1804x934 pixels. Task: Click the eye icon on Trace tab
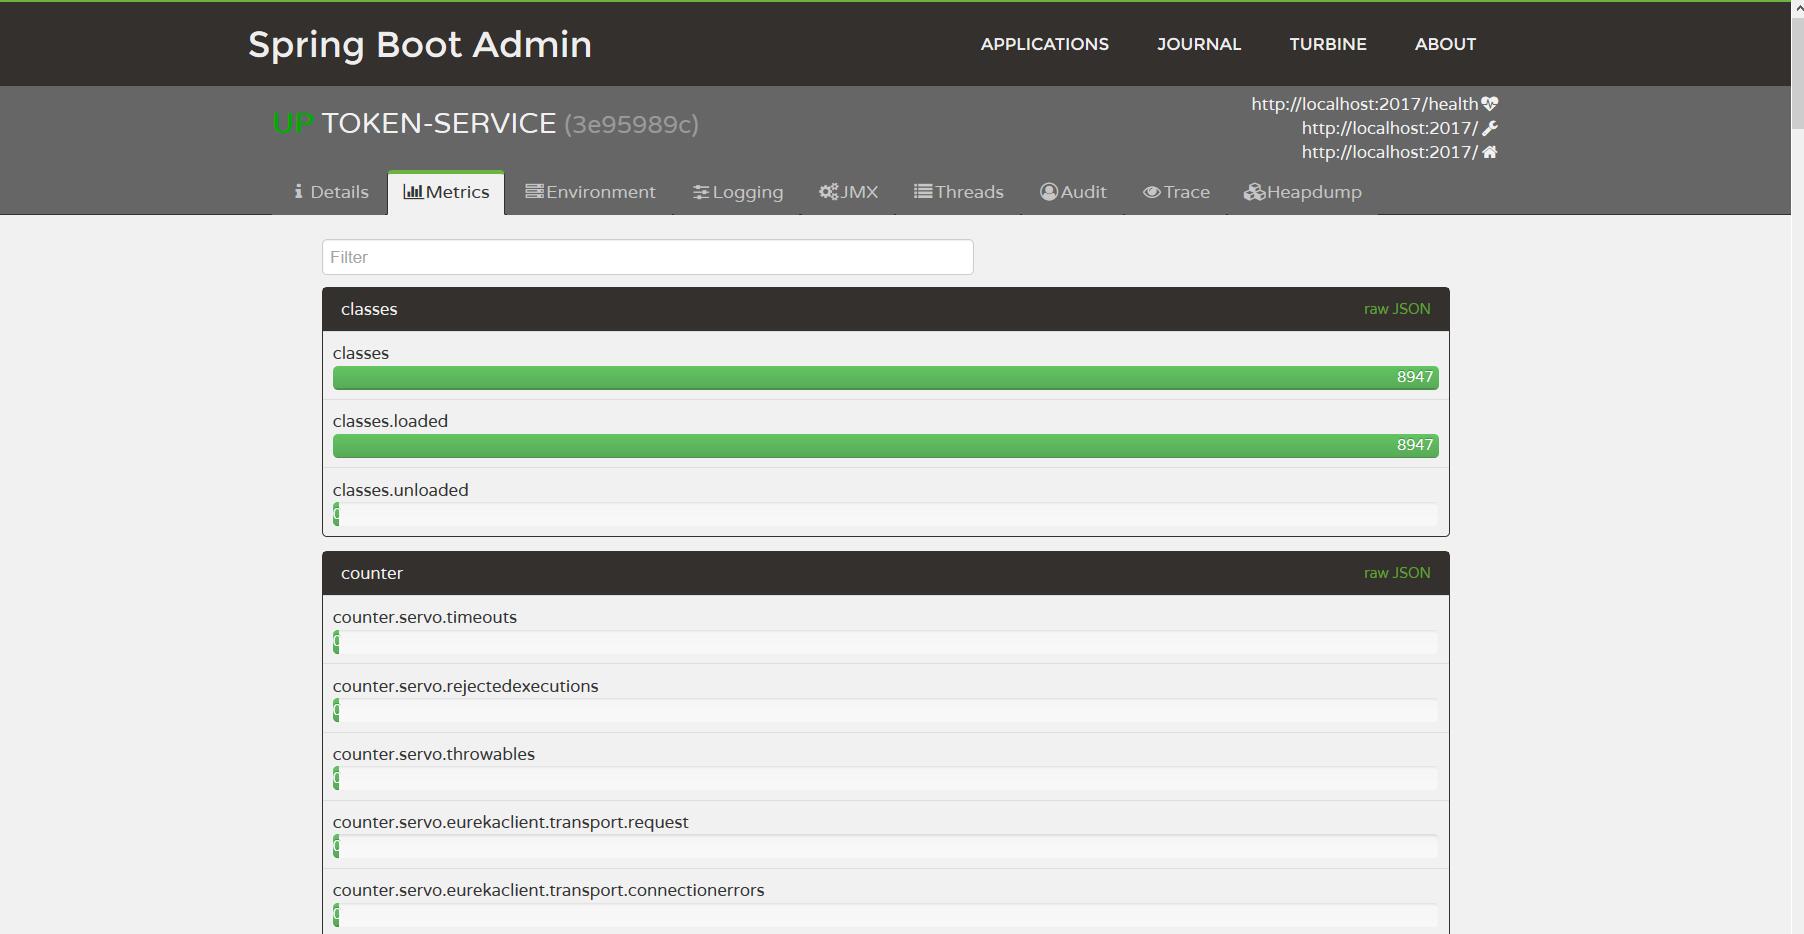click(x=1151, y=192)
